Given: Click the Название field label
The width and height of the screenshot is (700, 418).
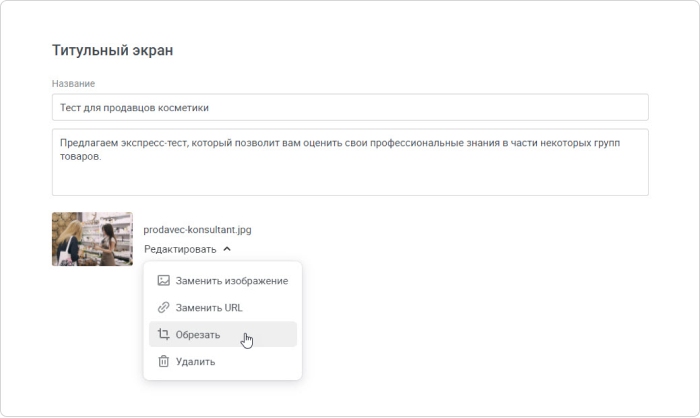Looking at the screenshot, I should tap(73, 84).
